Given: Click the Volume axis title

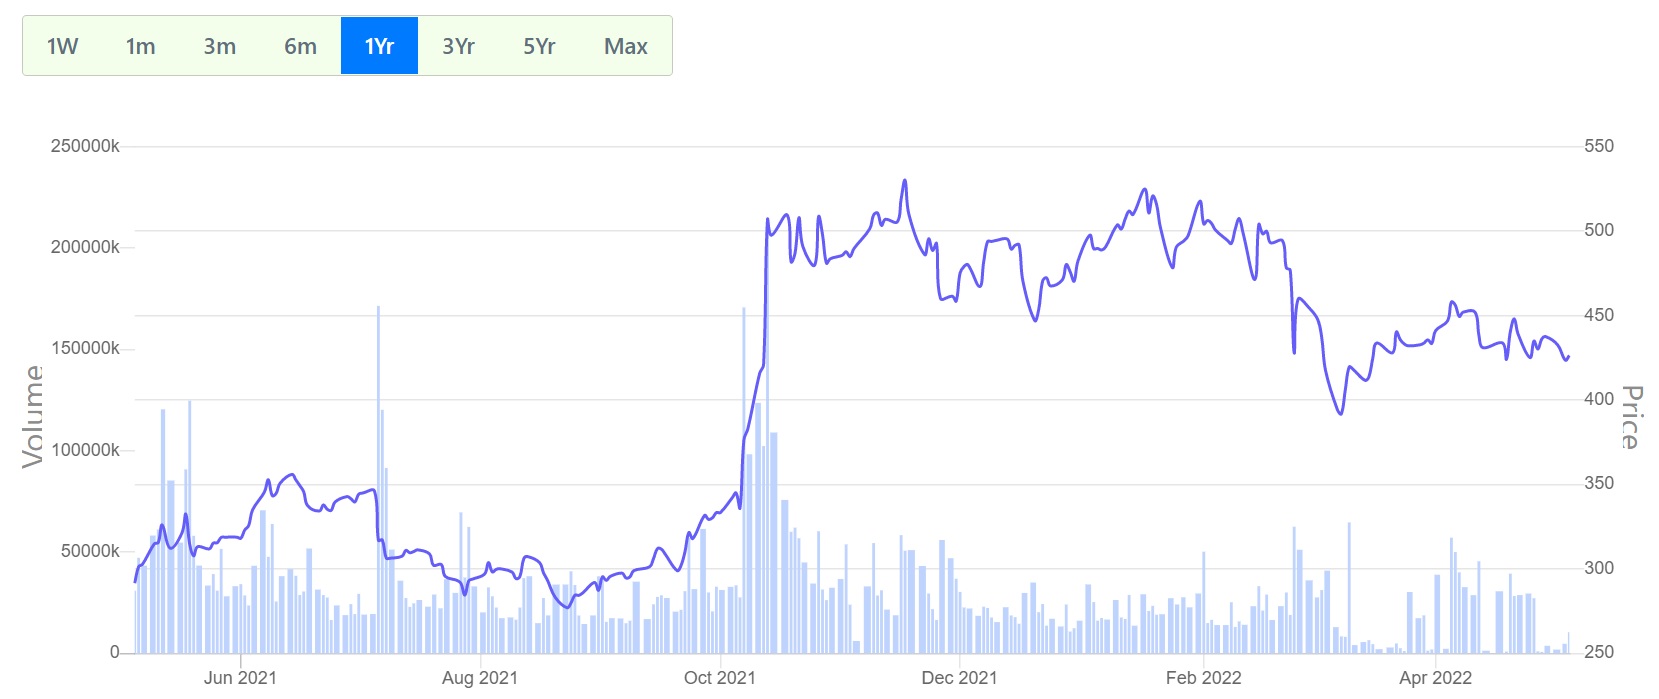Looking at the screenshot, I should pos(33,416).
